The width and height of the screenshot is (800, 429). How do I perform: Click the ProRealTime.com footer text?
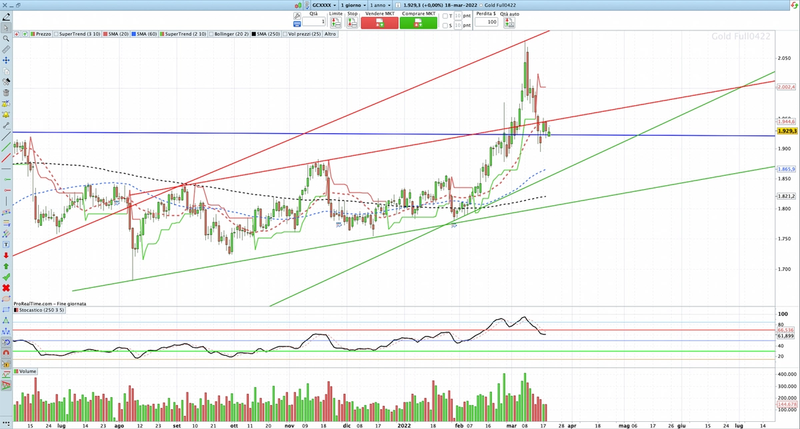(50, 304)
